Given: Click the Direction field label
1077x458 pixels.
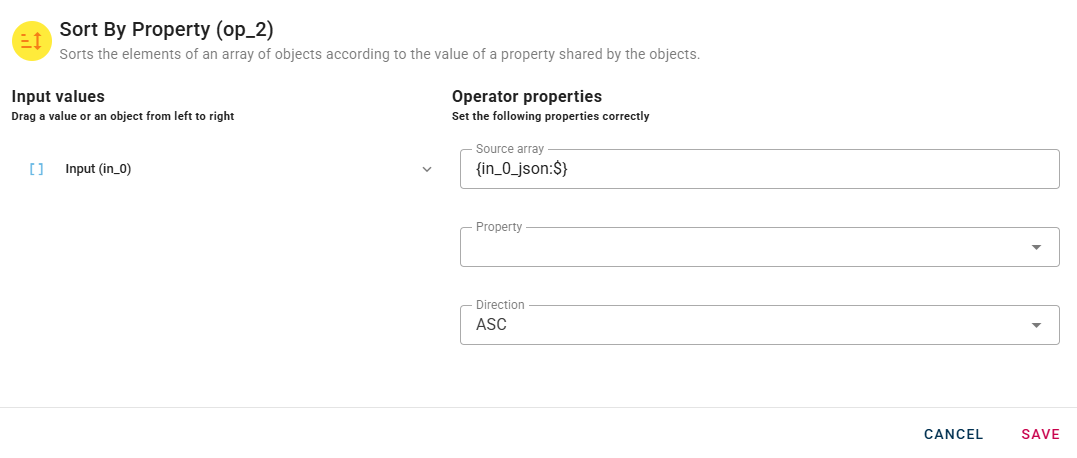Looking at the screenshot, I should 500,305.
